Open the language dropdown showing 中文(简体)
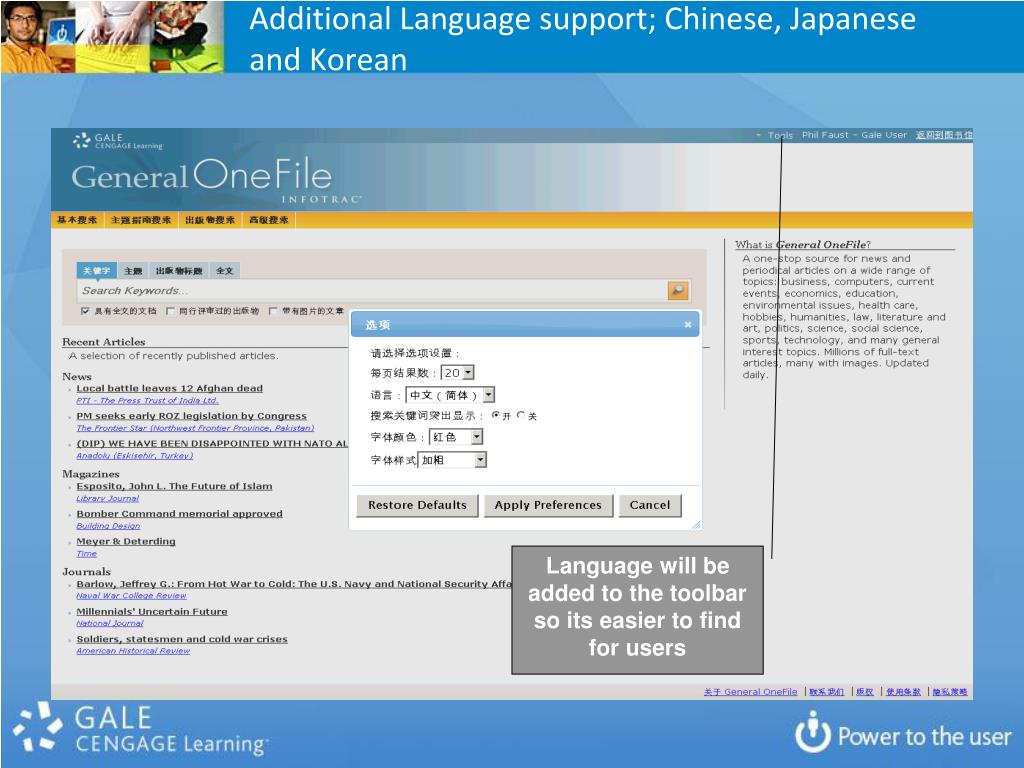1024x768 pixels. pos(451,395)
